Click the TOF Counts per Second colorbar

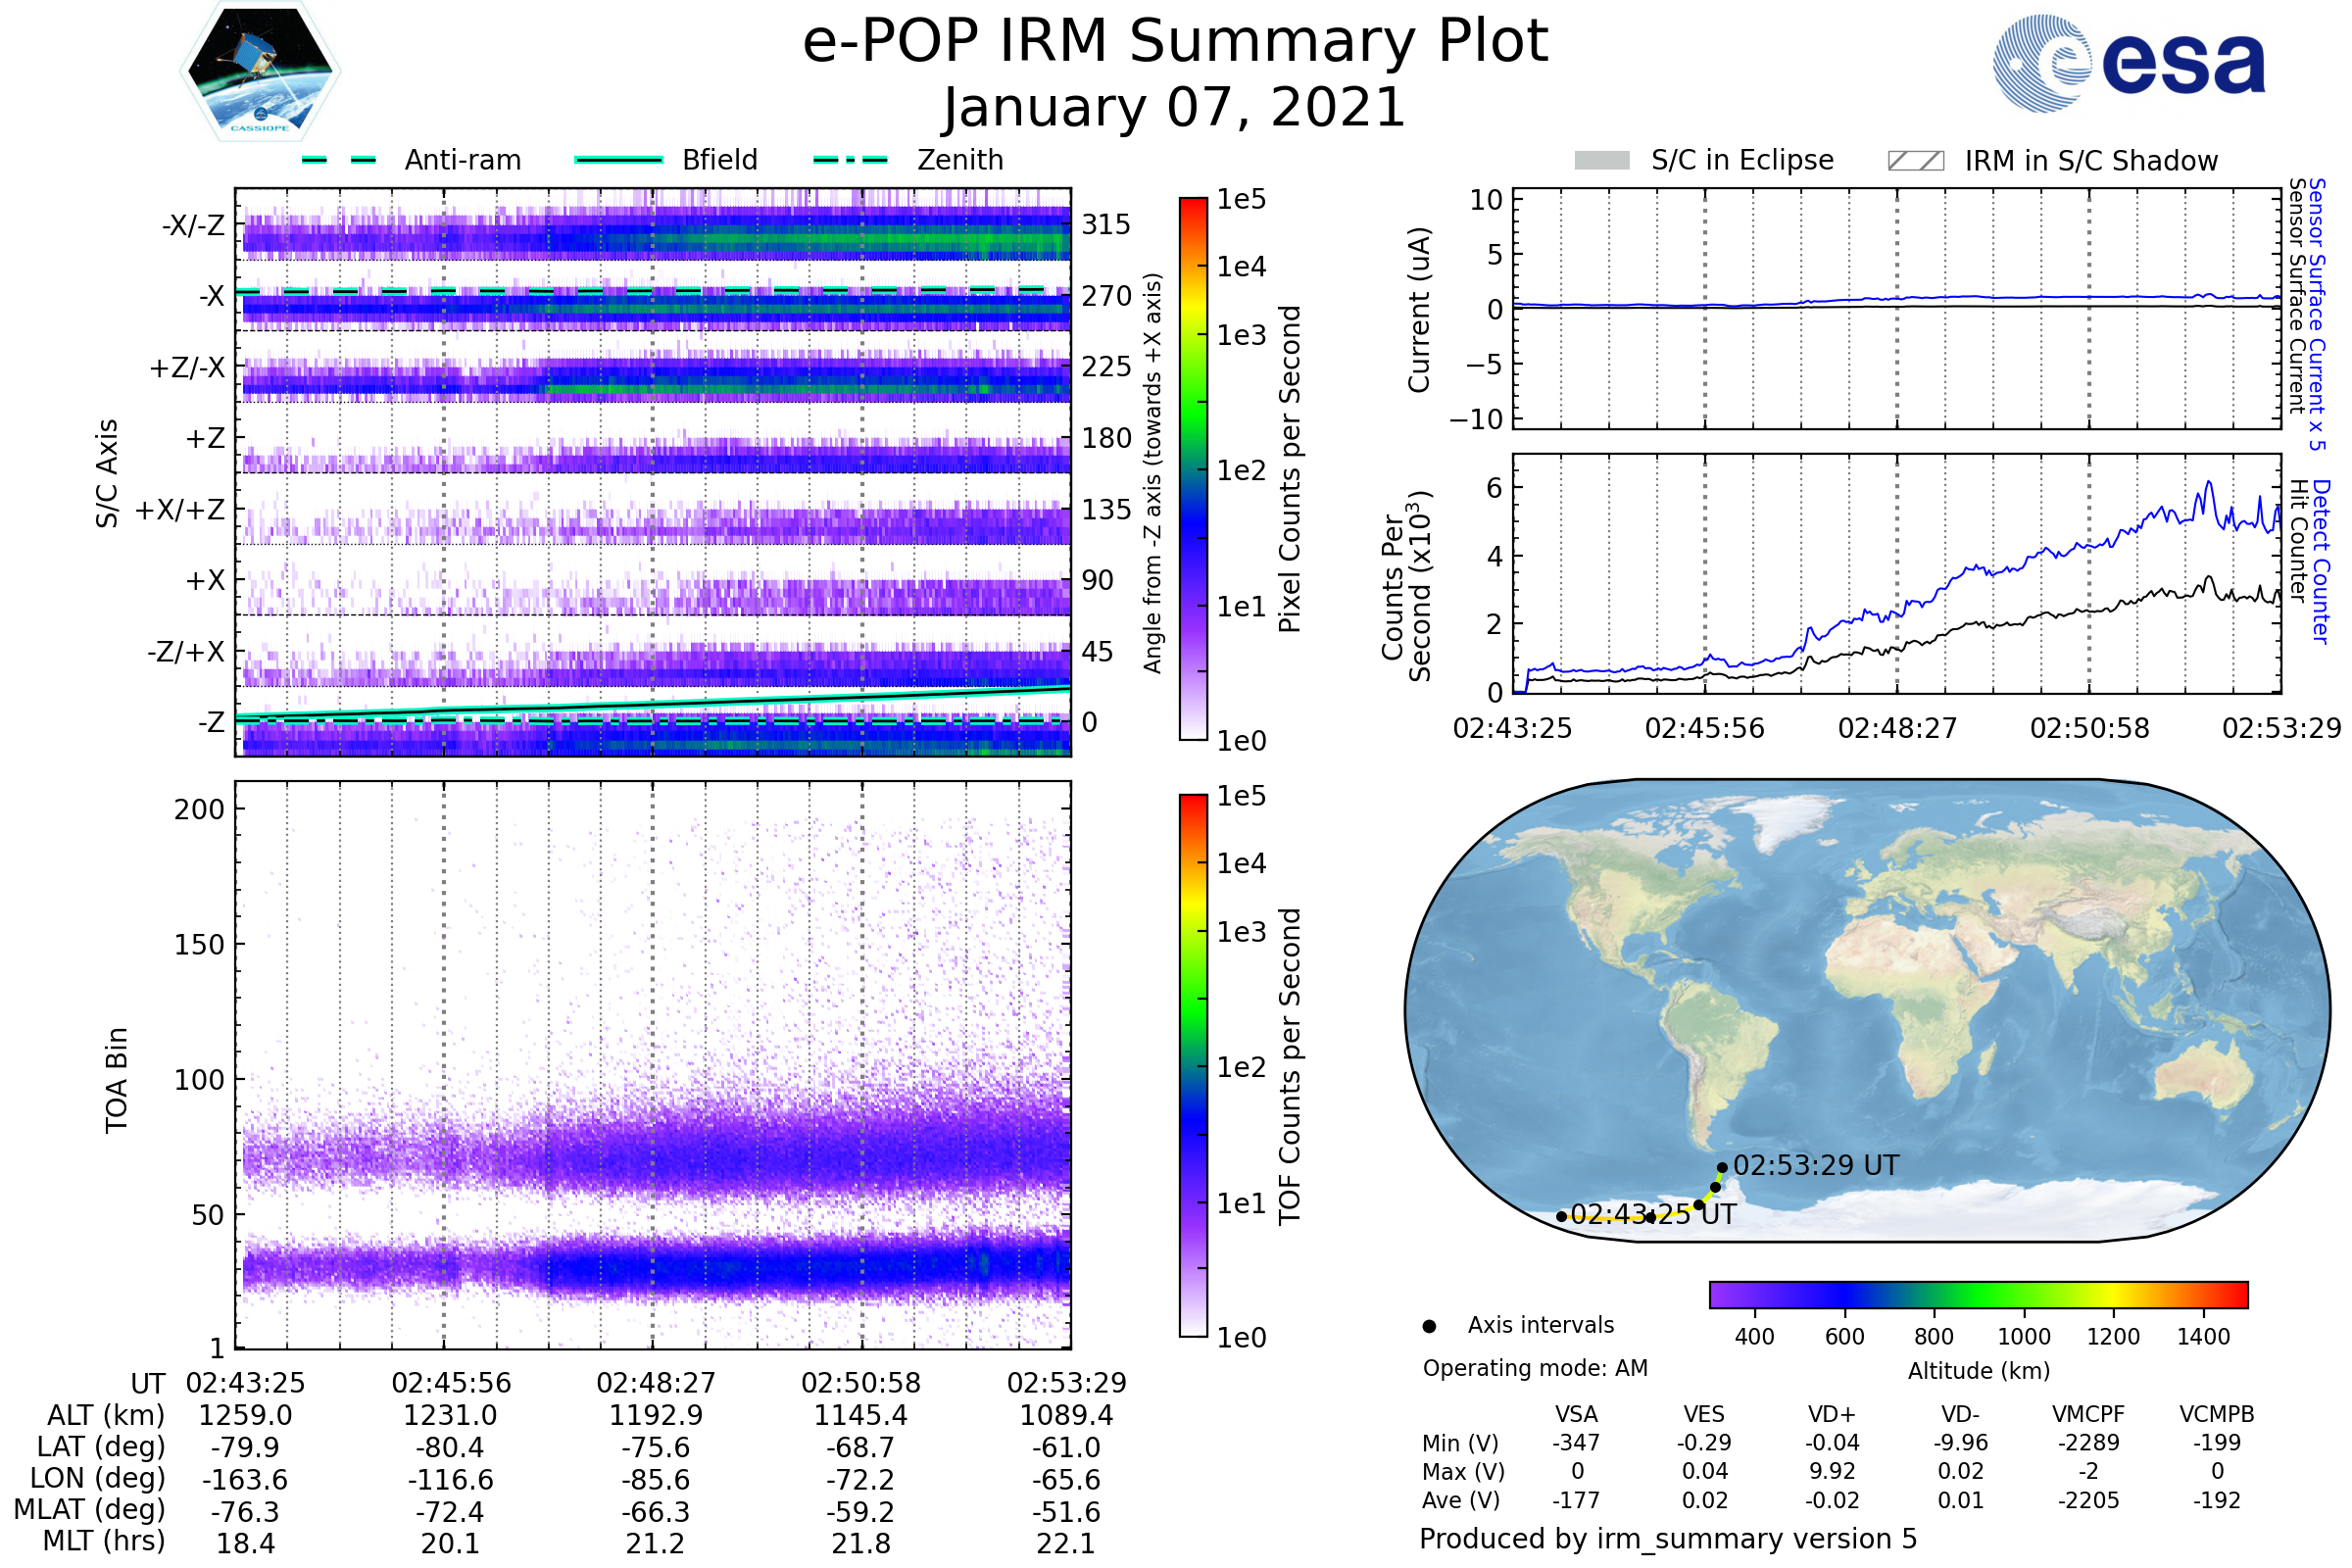pos(1193,1065)
